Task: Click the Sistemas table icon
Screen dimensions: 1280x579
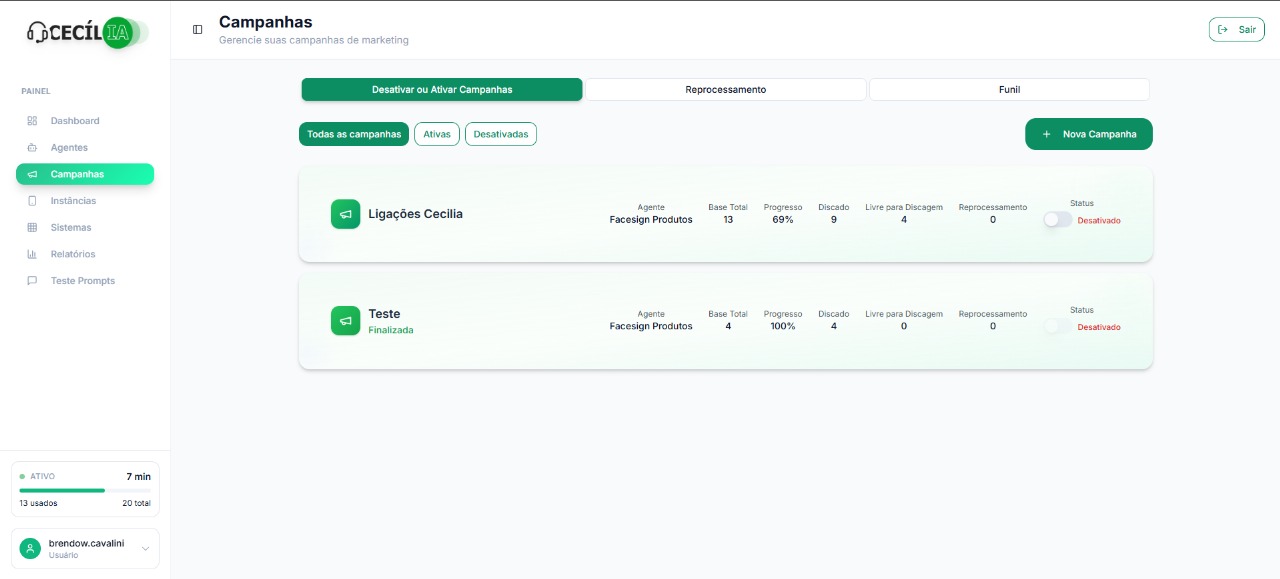Action: [32, 228]
